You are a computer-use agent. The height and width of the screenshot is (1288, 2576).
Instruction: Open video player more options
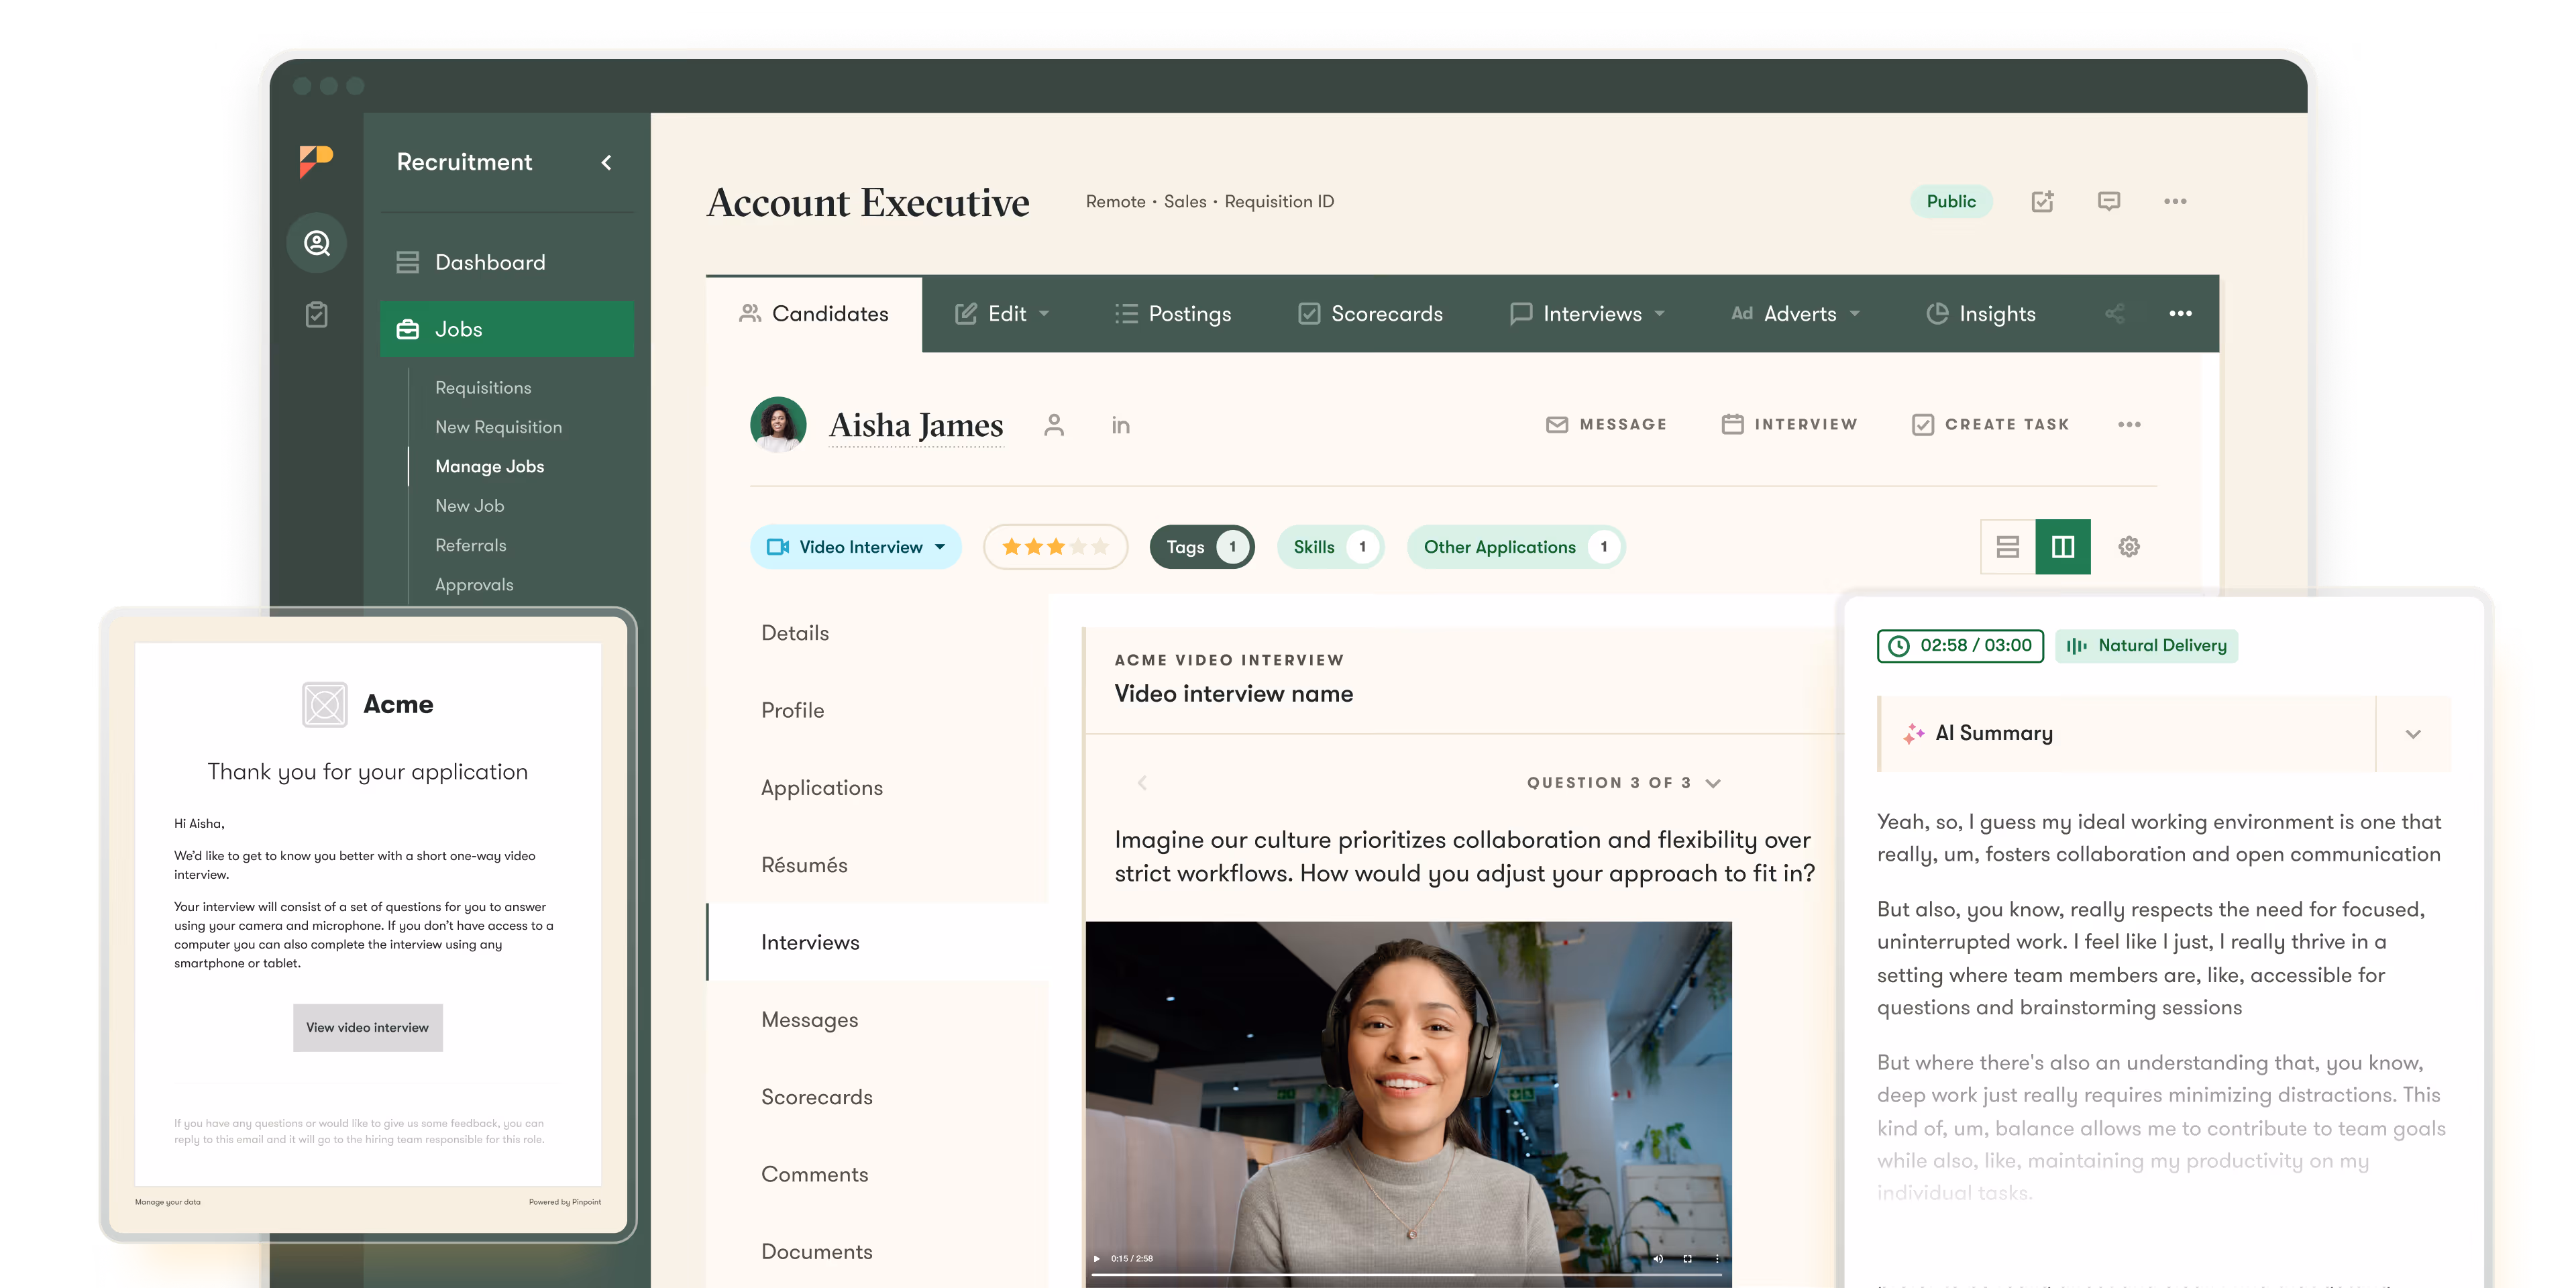point(1716,1259)
